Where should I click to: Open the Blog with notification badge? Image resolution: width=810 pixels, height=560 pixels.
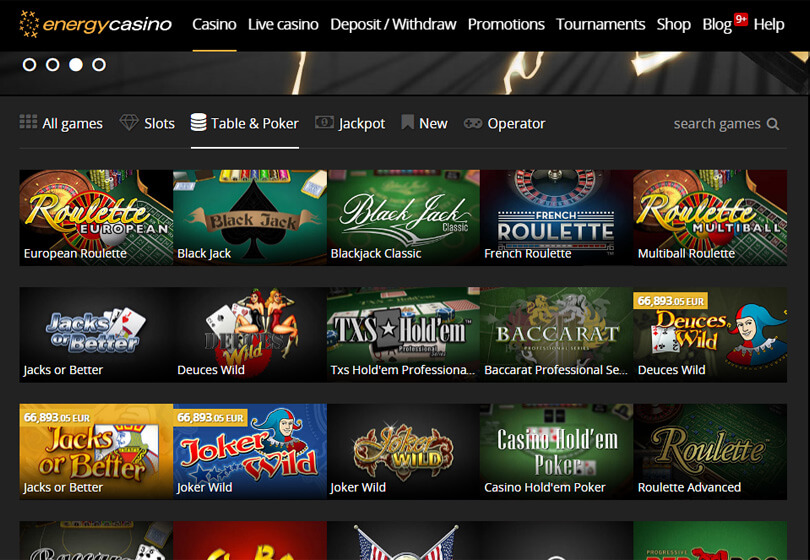[717, 24]
